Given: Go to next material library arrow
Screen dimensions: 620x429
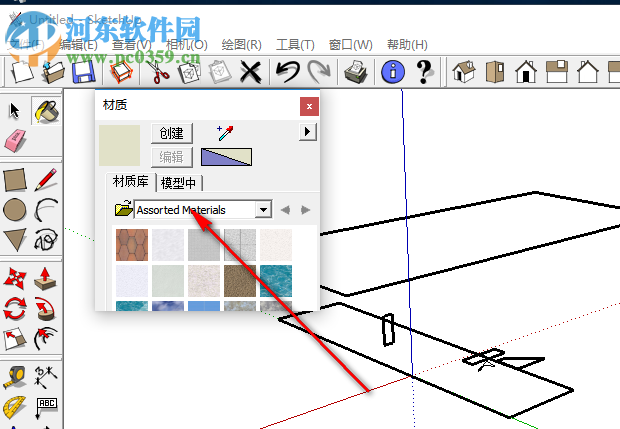Looking at the screenshot, I should point(305,210).
